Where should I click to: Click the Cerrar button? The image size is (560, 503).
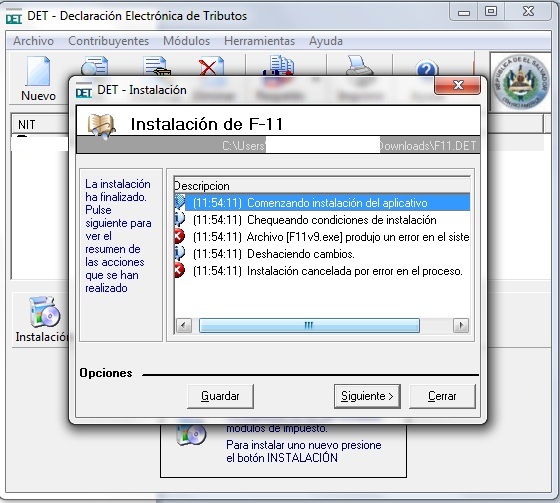click(x=442, y=396)
